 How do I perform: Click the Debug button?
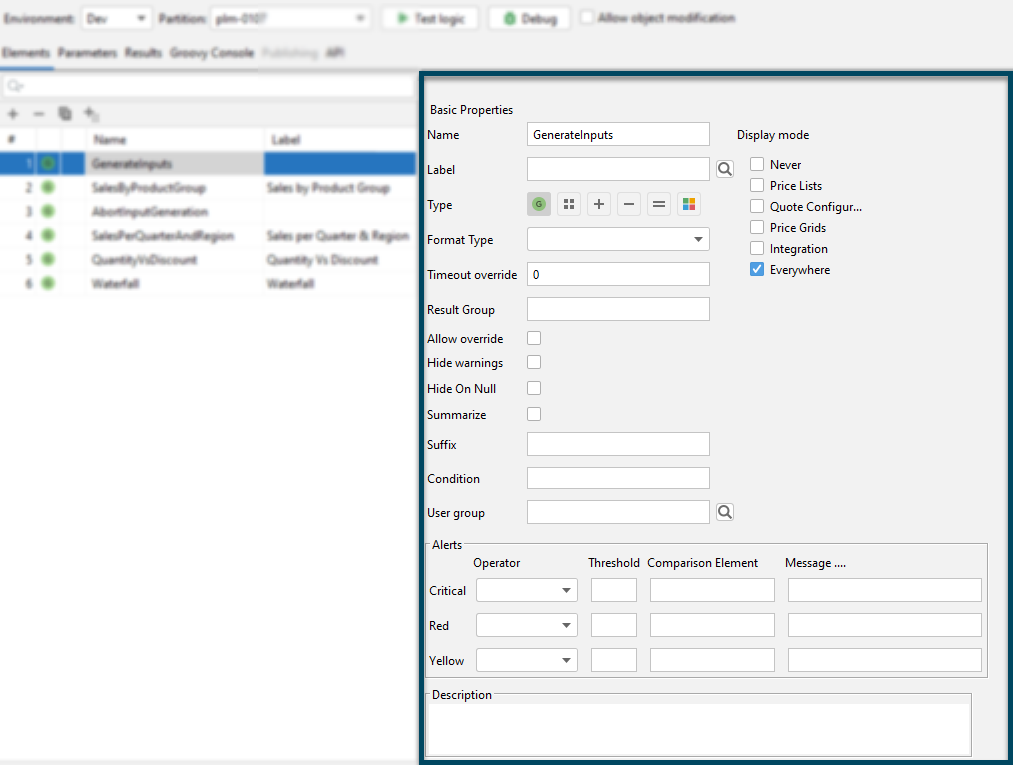(529, 19)
